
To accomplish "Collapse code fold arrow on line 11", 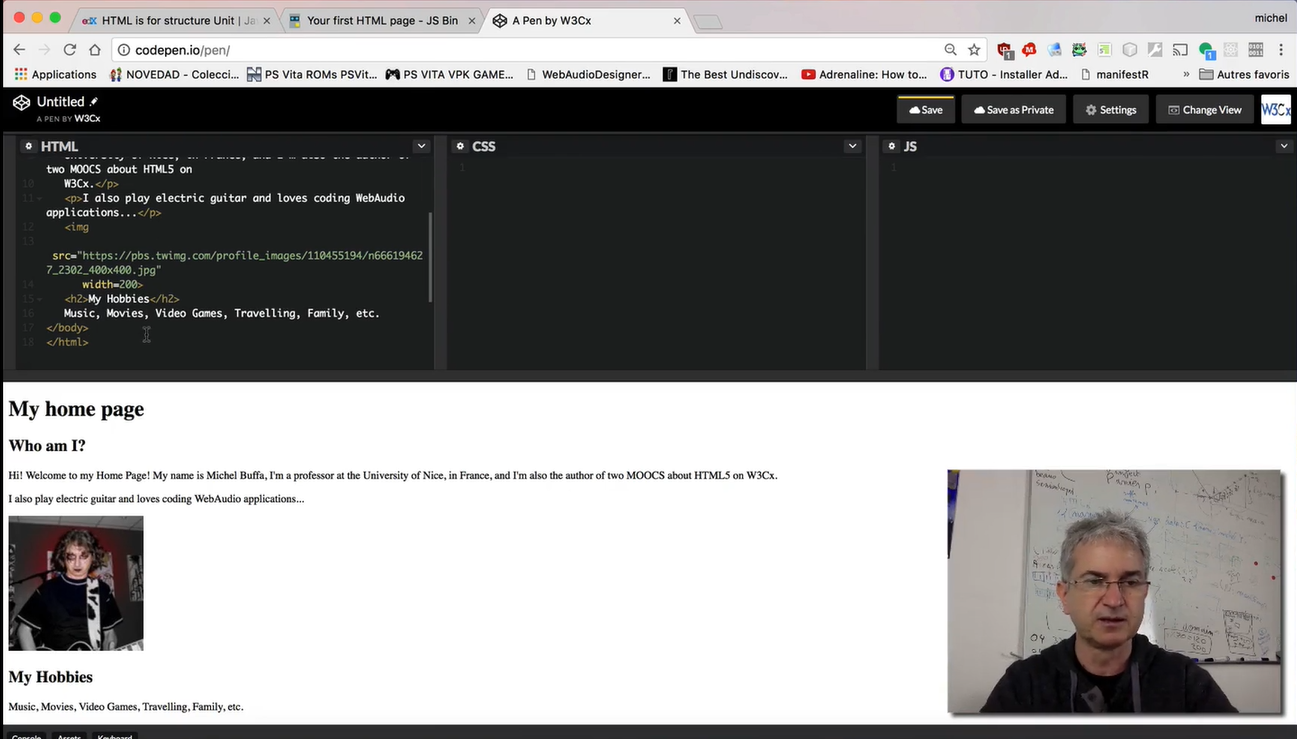I will tap(39, 199).
